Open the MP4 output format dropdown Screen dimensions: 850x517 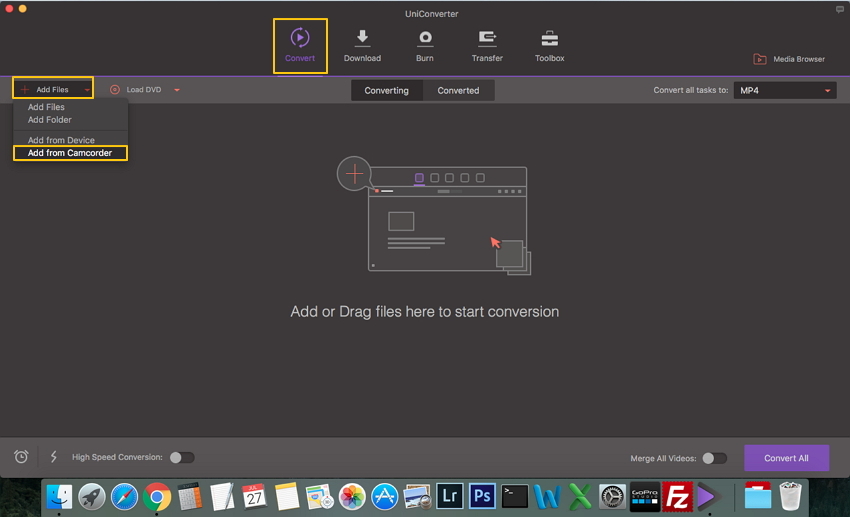click(784, 91)
